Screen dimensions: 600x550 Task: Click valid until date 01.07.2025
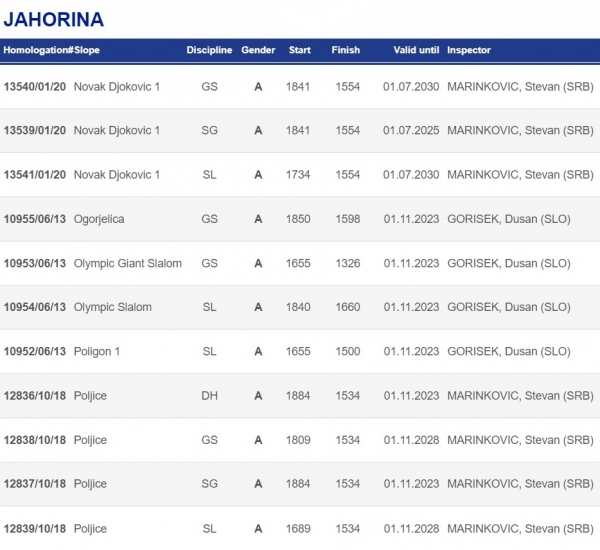411,131
